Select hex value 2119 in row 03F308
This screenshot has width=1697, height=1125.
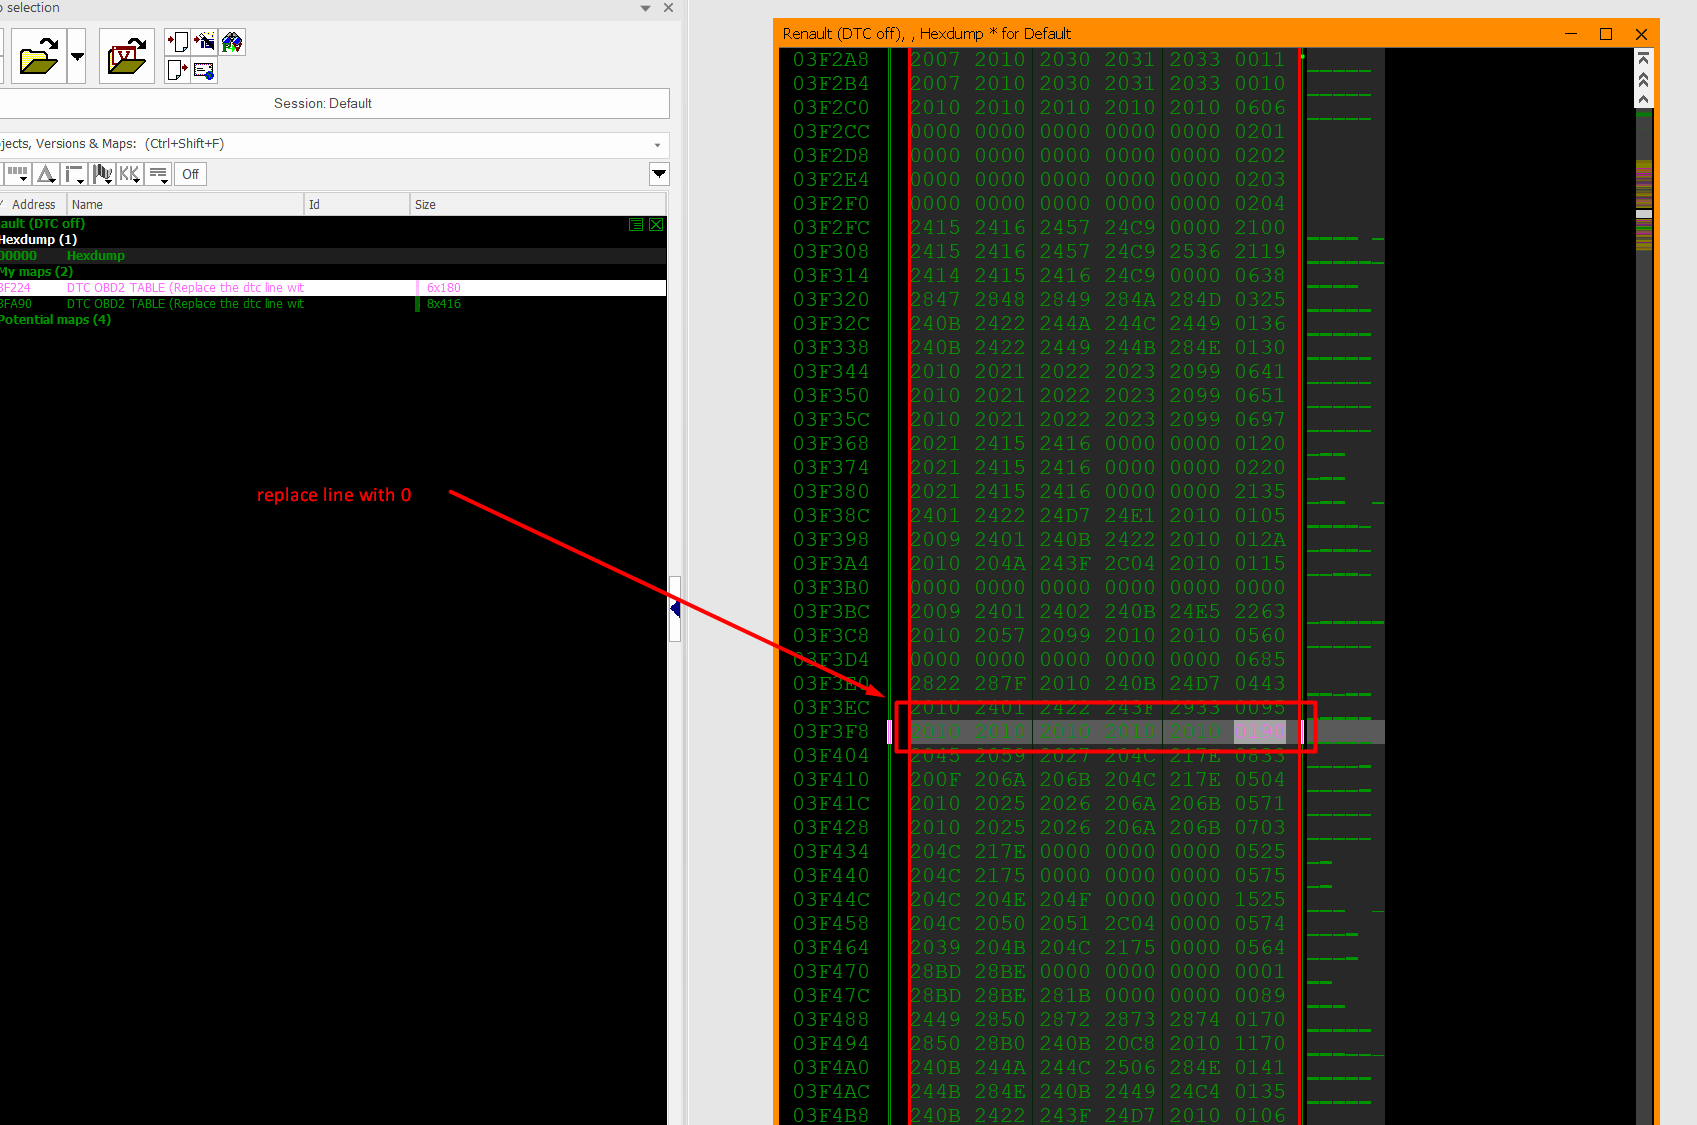1260,252
